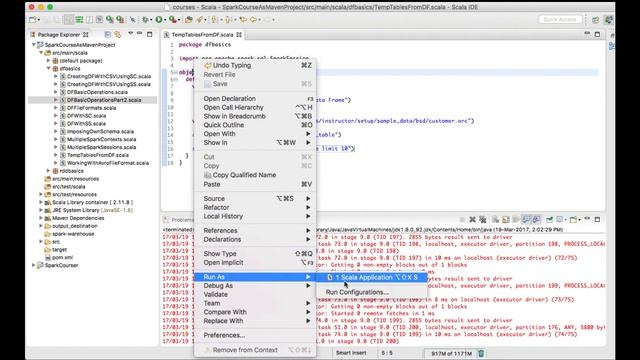This screenshot has height=360, width=640.
Task: Select DFBasicOperationsPart2.scala in the tree
Action: pos(104,100)
